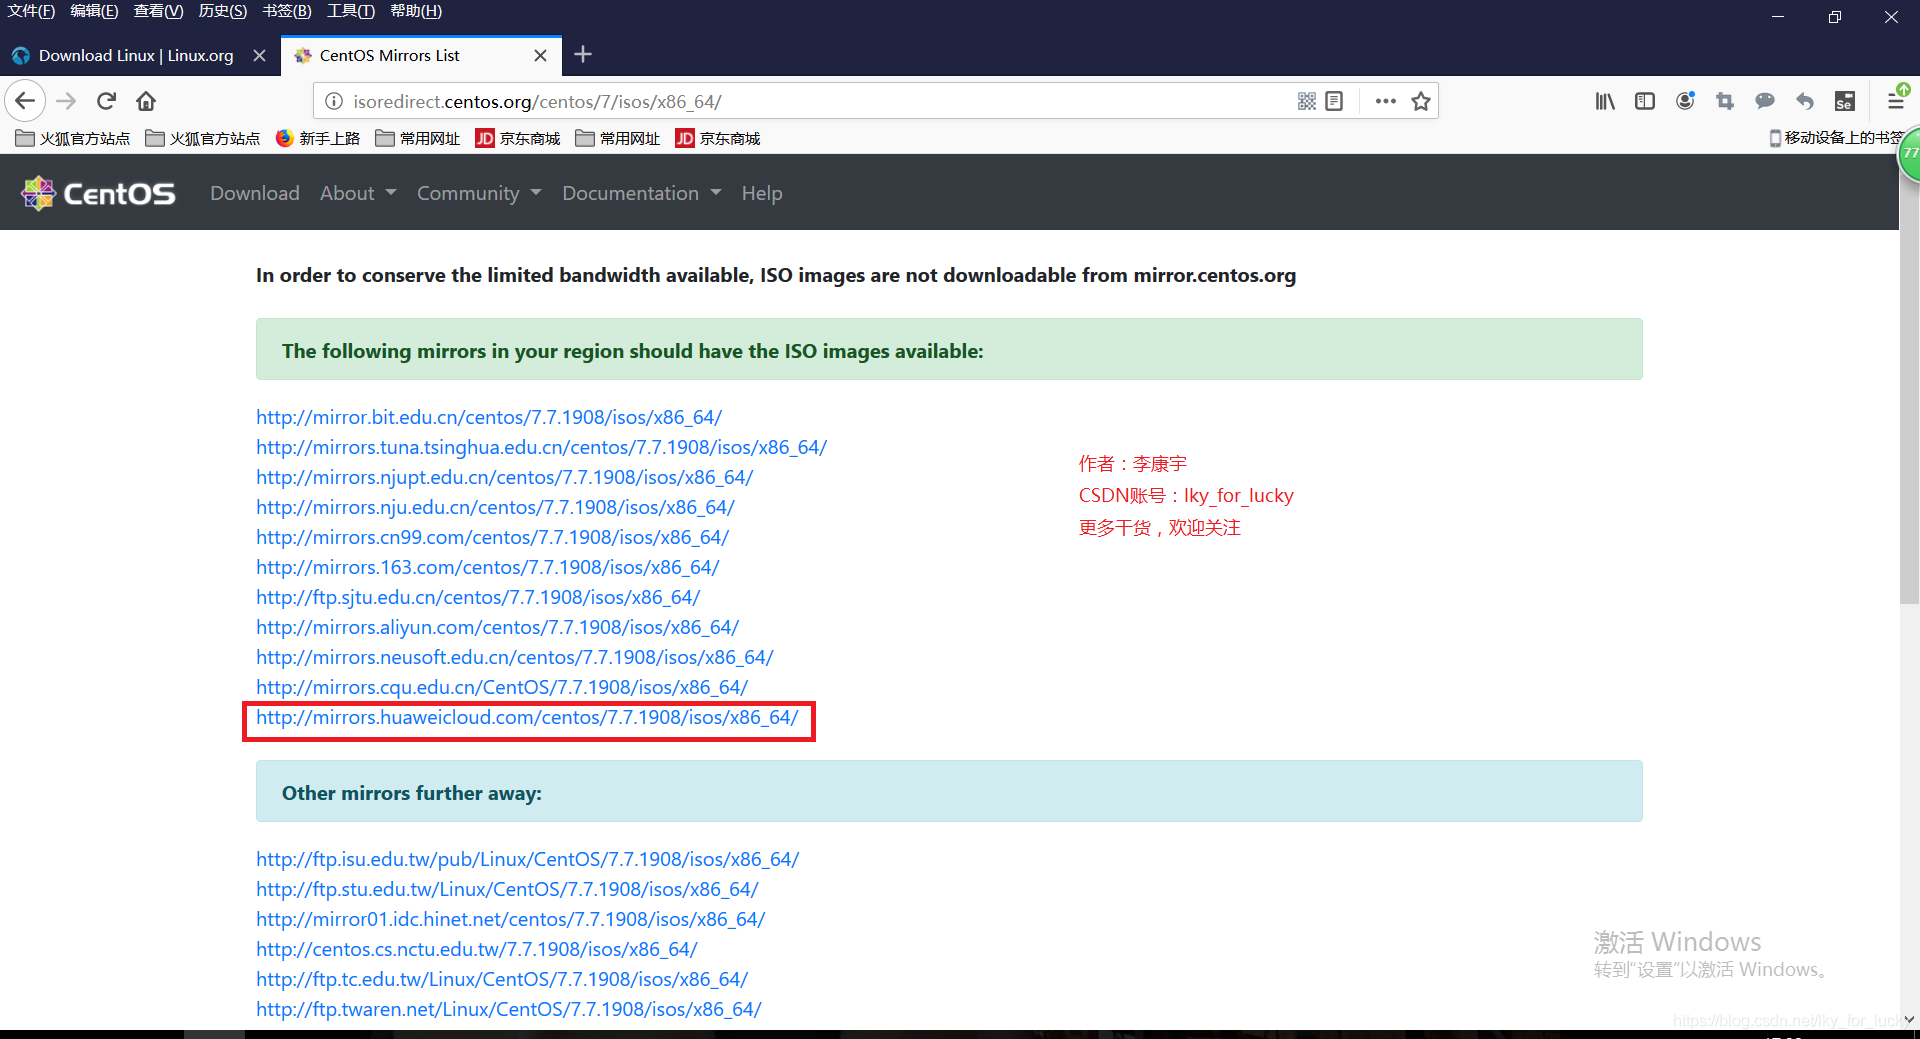Open the 书签(B) menu
Image resolution: width=1920 pixels, height=1039 pixels.
coord(287,11)
